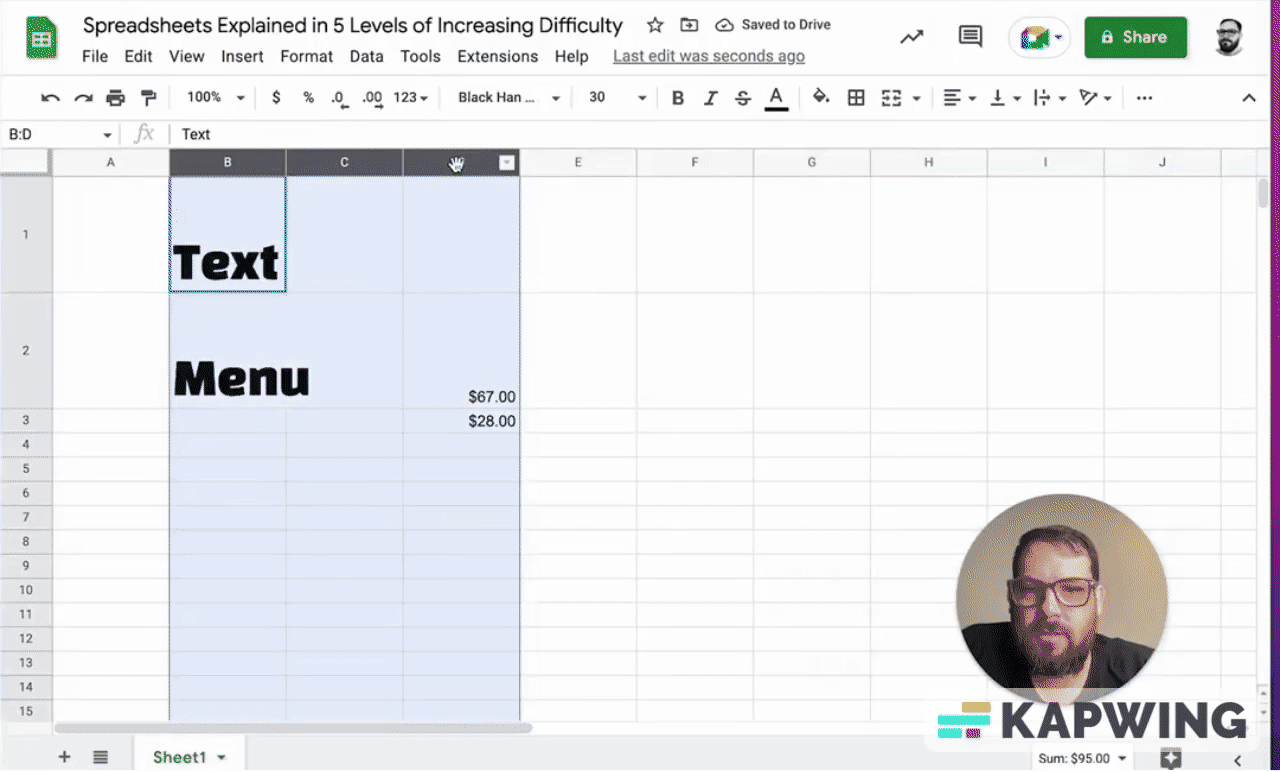Open the all sheets list icon
This screenshot has height=772, width=1280.
tap(100, 757)
